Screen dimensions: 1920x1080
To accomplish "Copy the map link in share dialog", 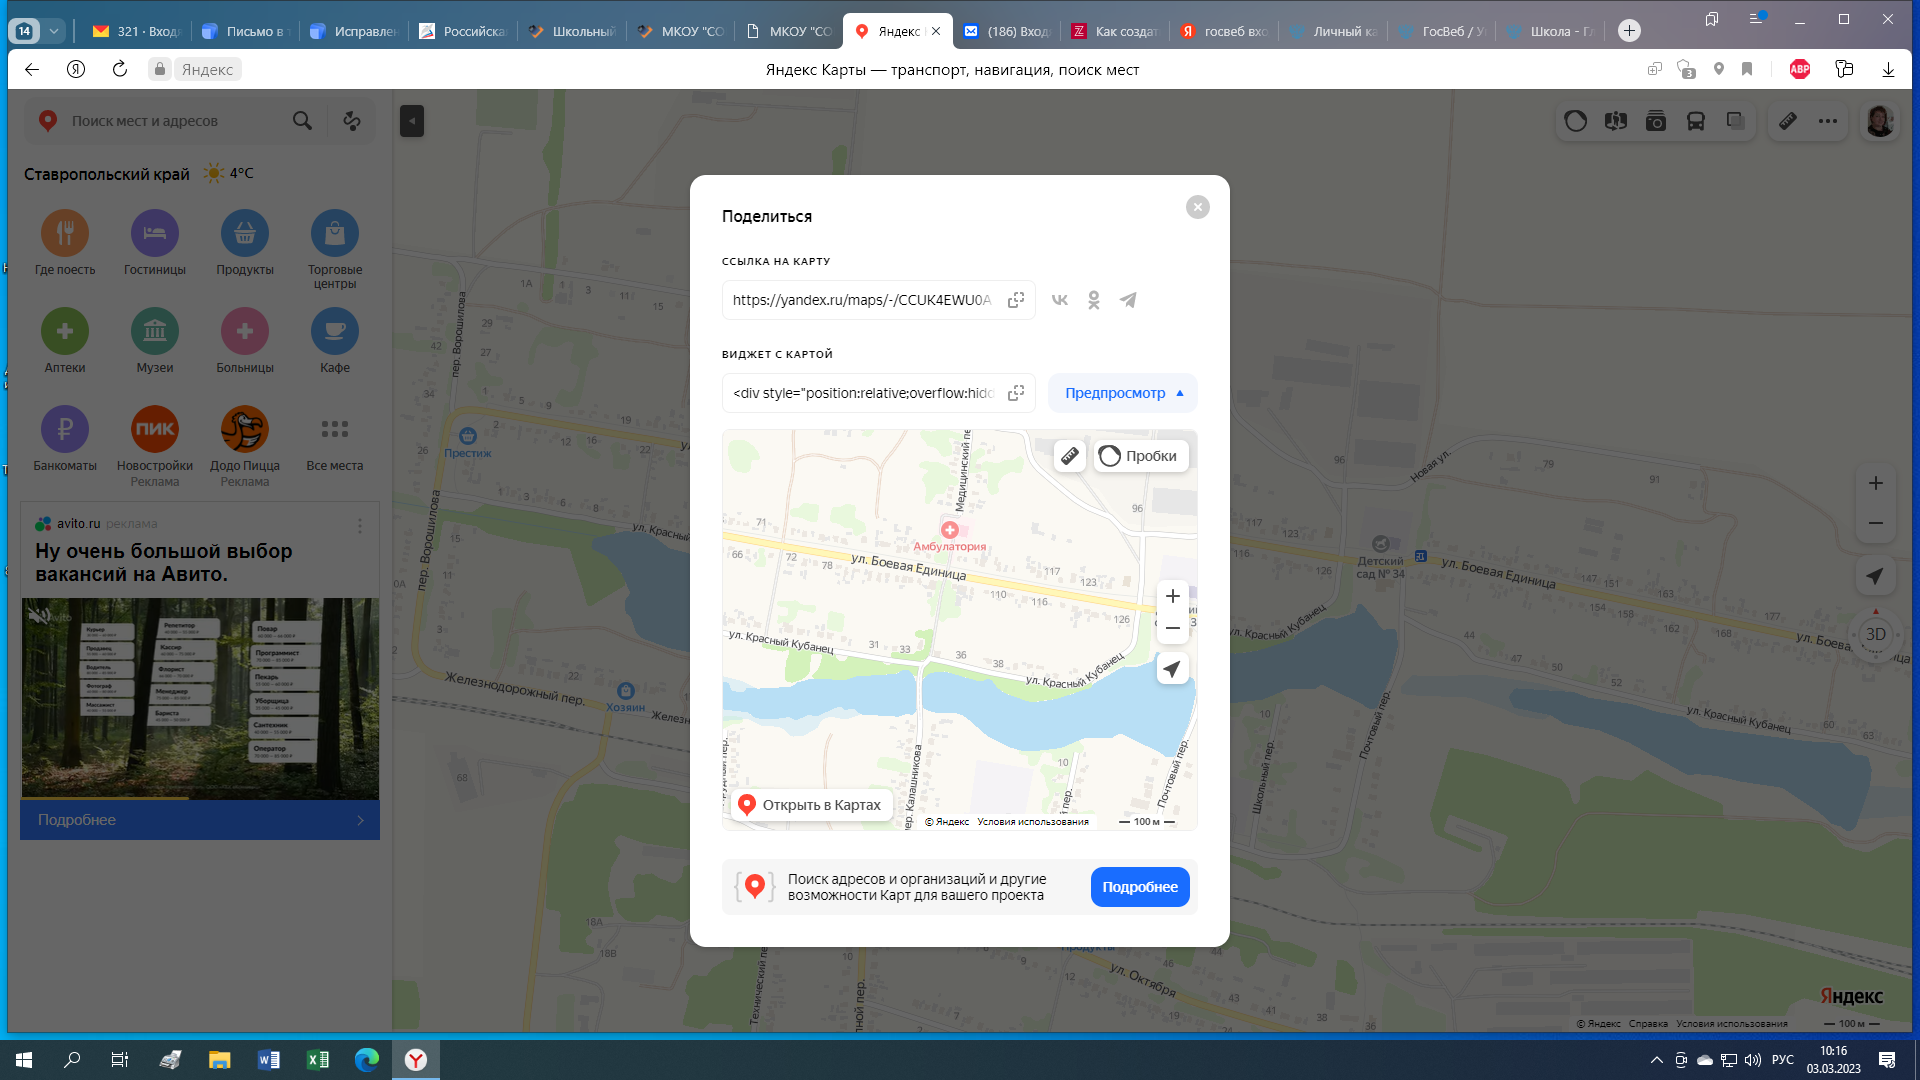I will (1016, 300).
